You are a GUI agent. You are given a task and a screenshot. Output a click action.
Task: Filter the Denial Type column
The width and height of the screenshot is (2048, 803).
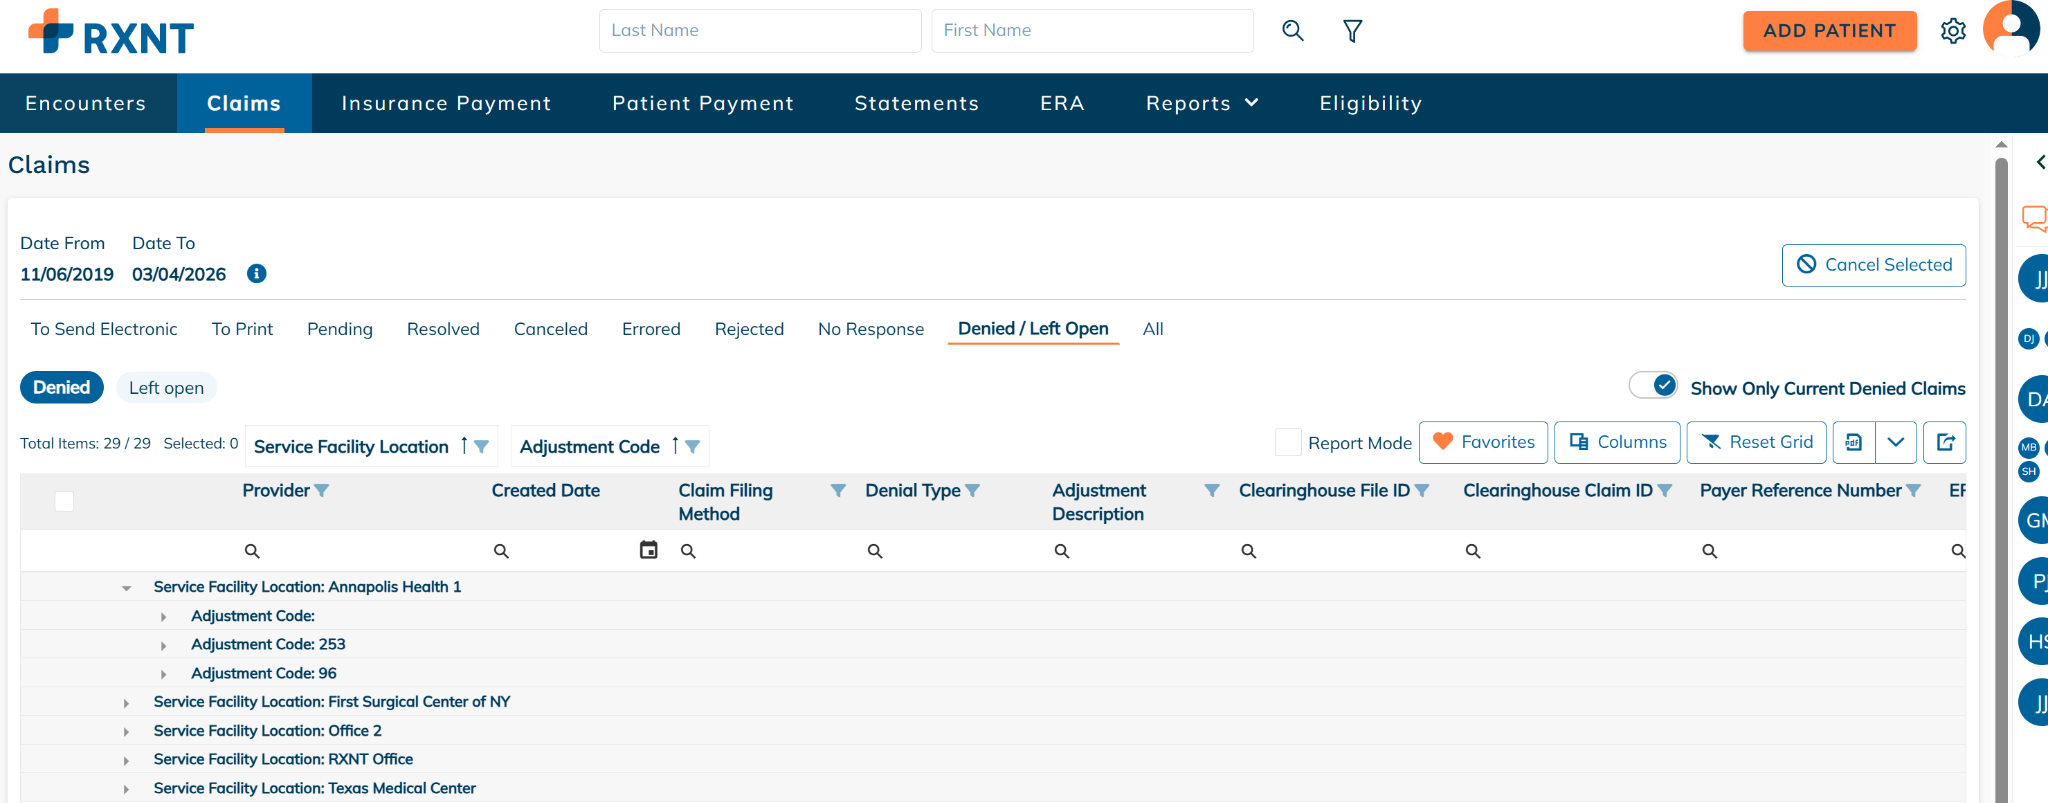pyautogui.click(x=972, y=491)
